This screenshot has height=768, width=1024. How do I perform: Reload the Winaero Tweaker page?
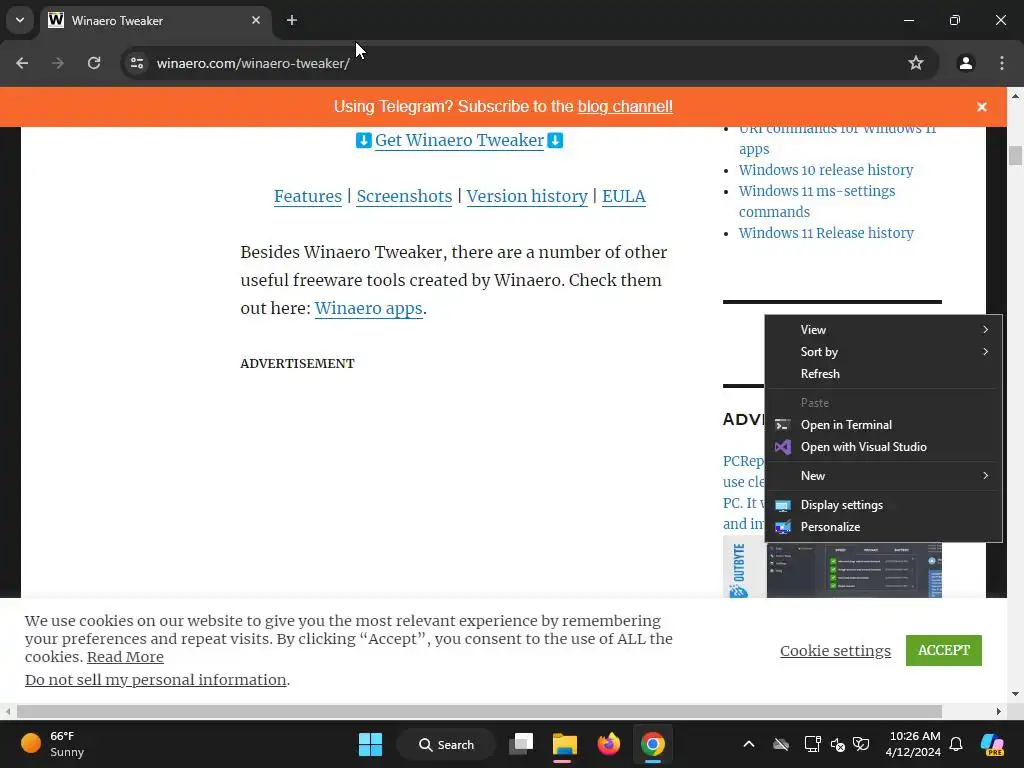[94, 63]
